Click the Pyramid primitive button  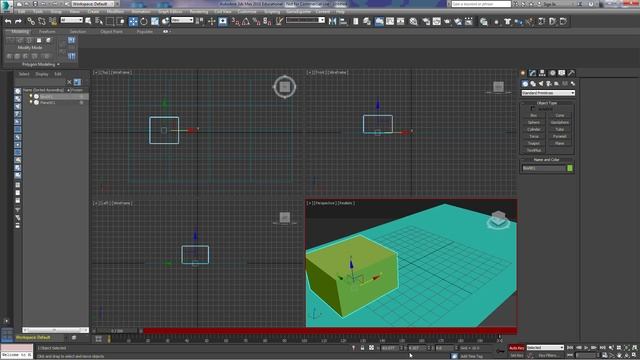pyautogui.click(x=560, y=136)
